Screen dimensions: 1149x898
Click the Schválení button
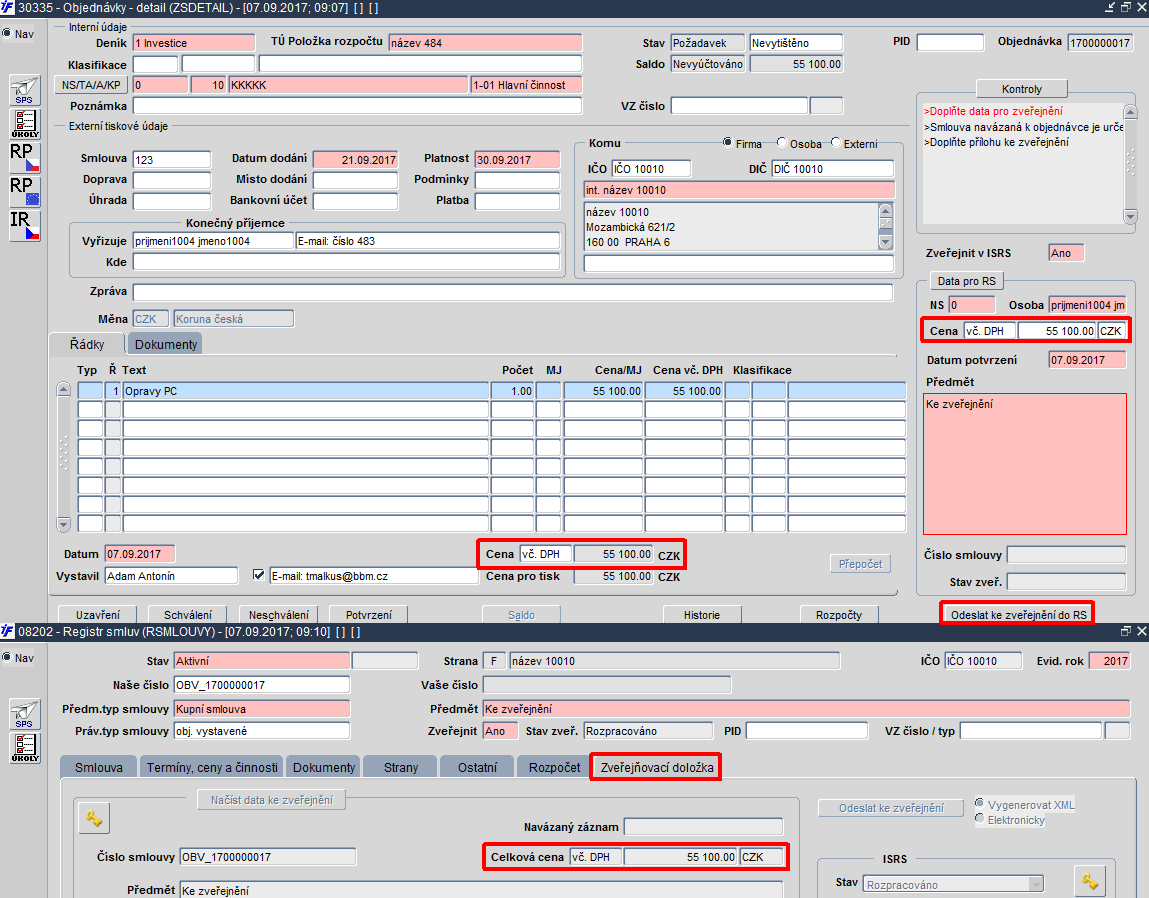[x=188, y=614]
